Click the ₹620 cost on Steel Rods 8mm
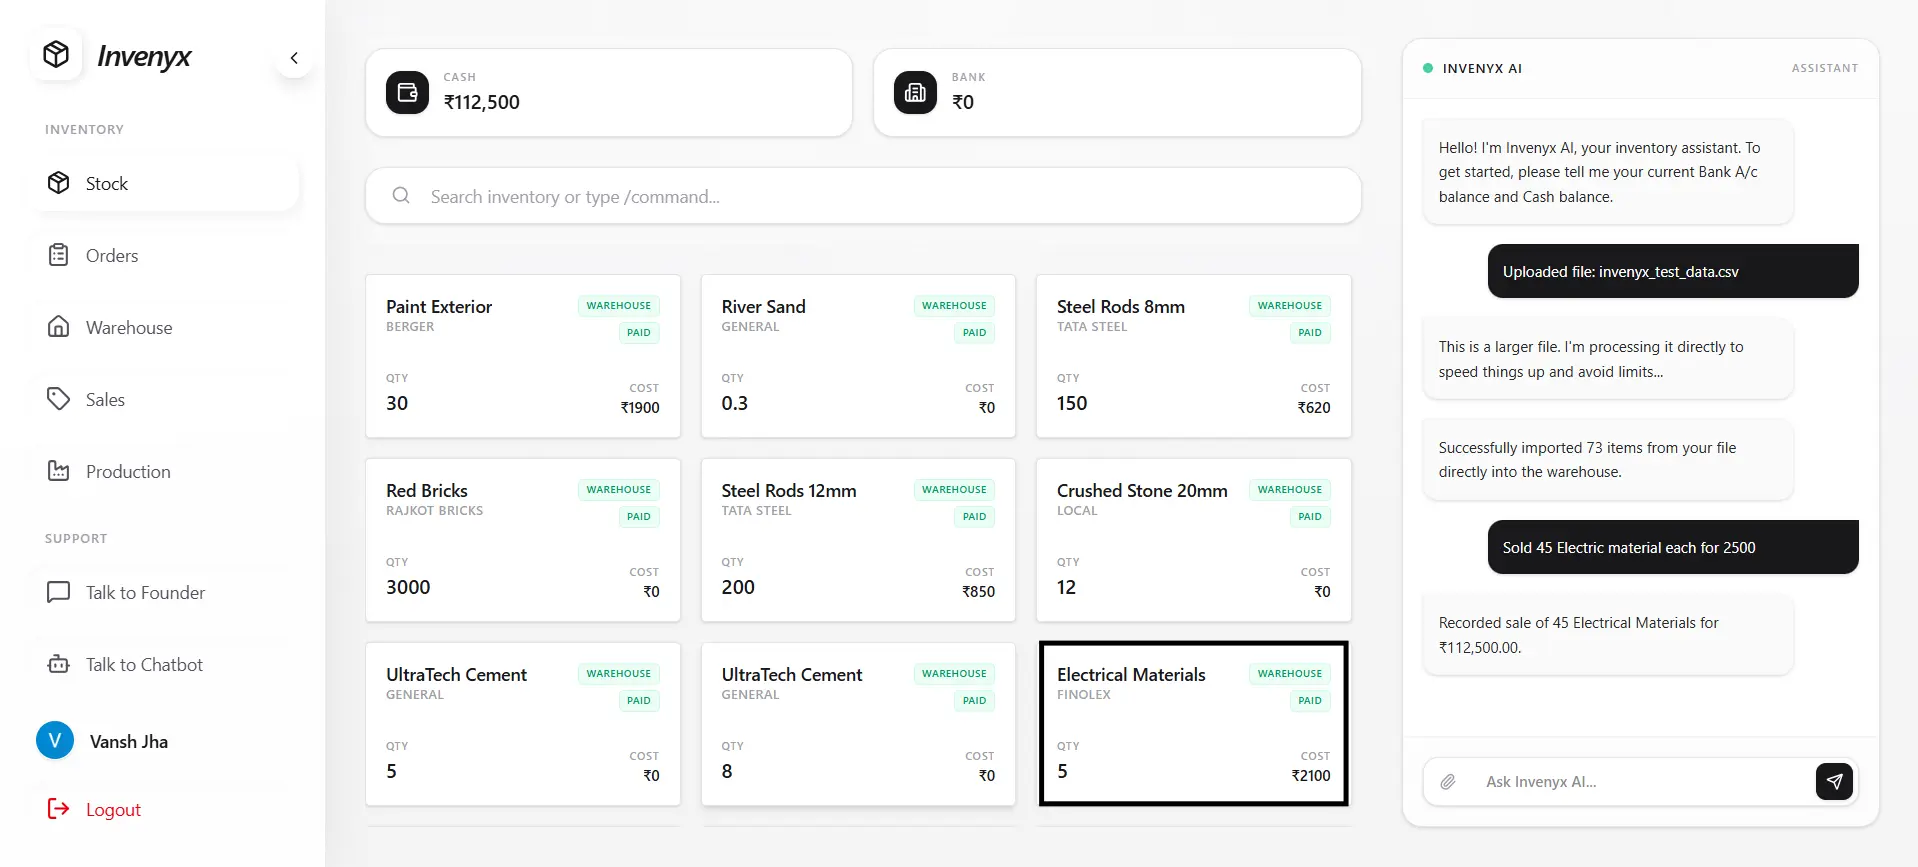This screenshot has width=1918, height=867. point(1314,408)
